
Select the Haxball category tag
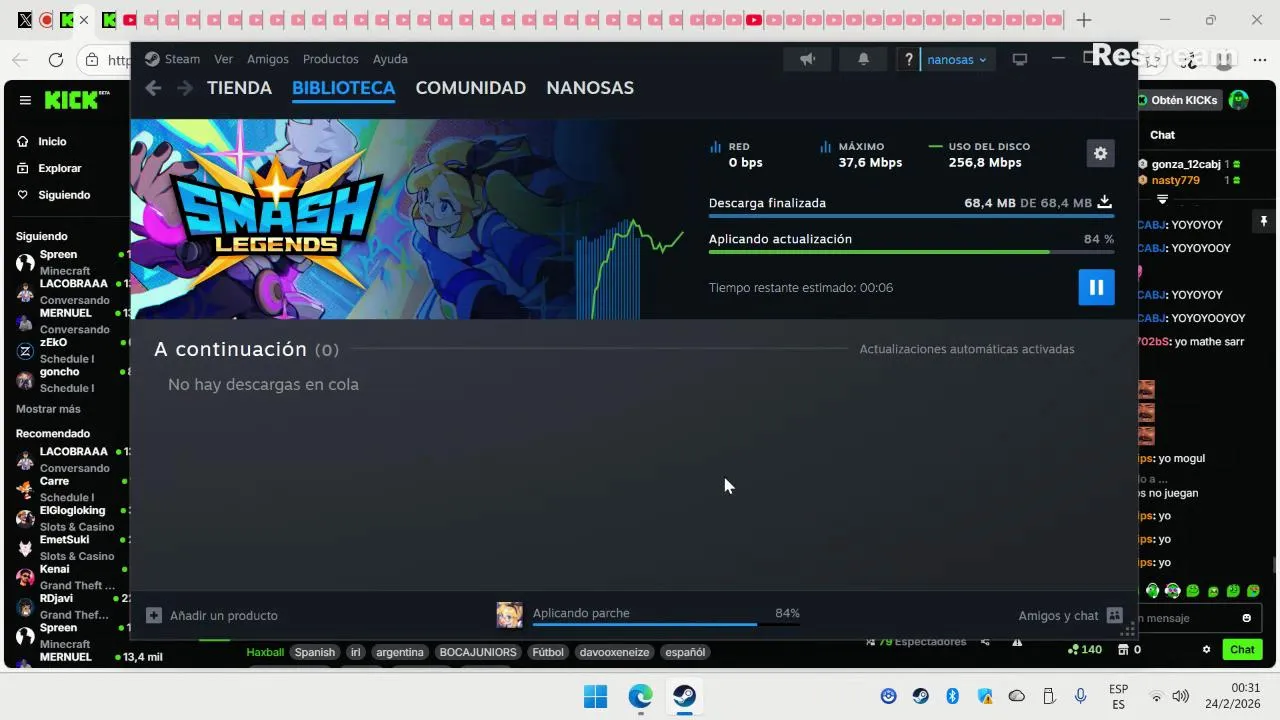point(265,652)
